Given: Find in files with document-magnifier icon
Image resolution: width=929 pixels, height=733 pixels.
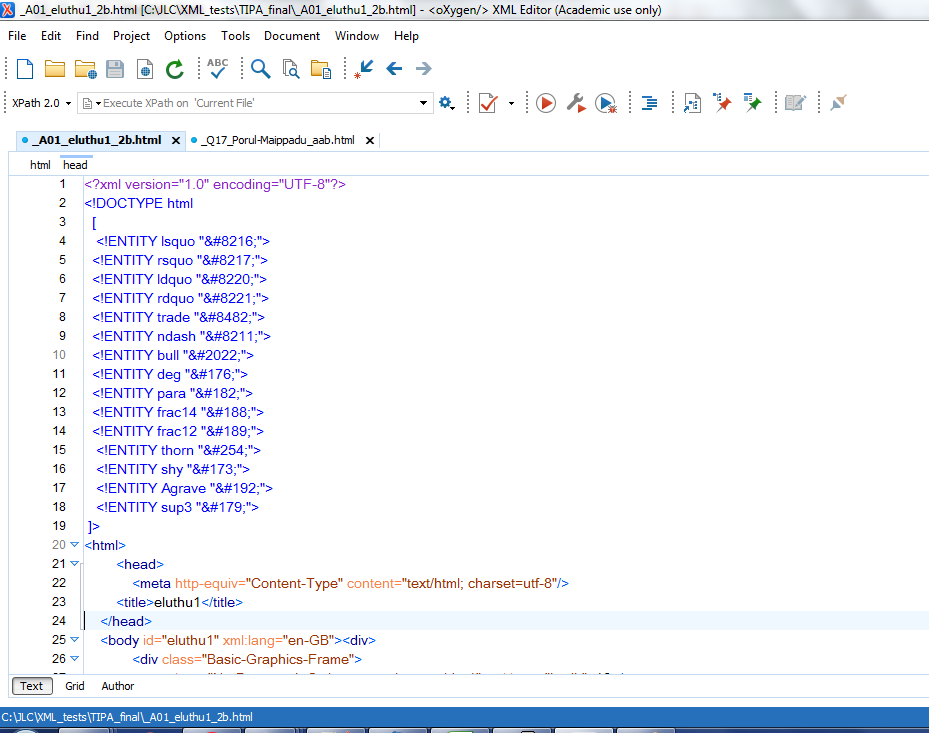Looking at the screenshot, I should point(290,69).
